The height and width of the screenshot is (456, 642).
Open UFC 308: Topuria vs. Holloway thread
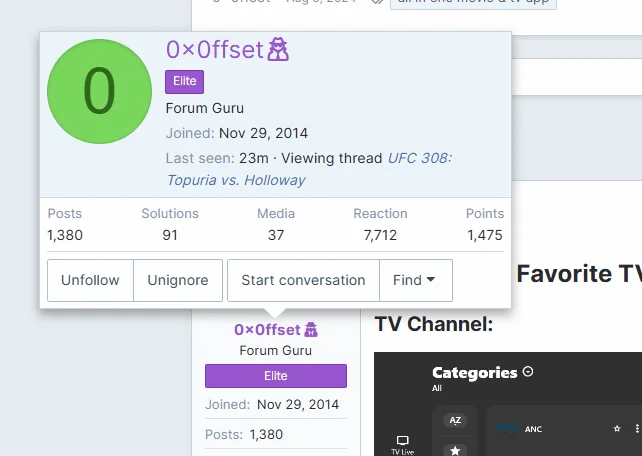309,169
